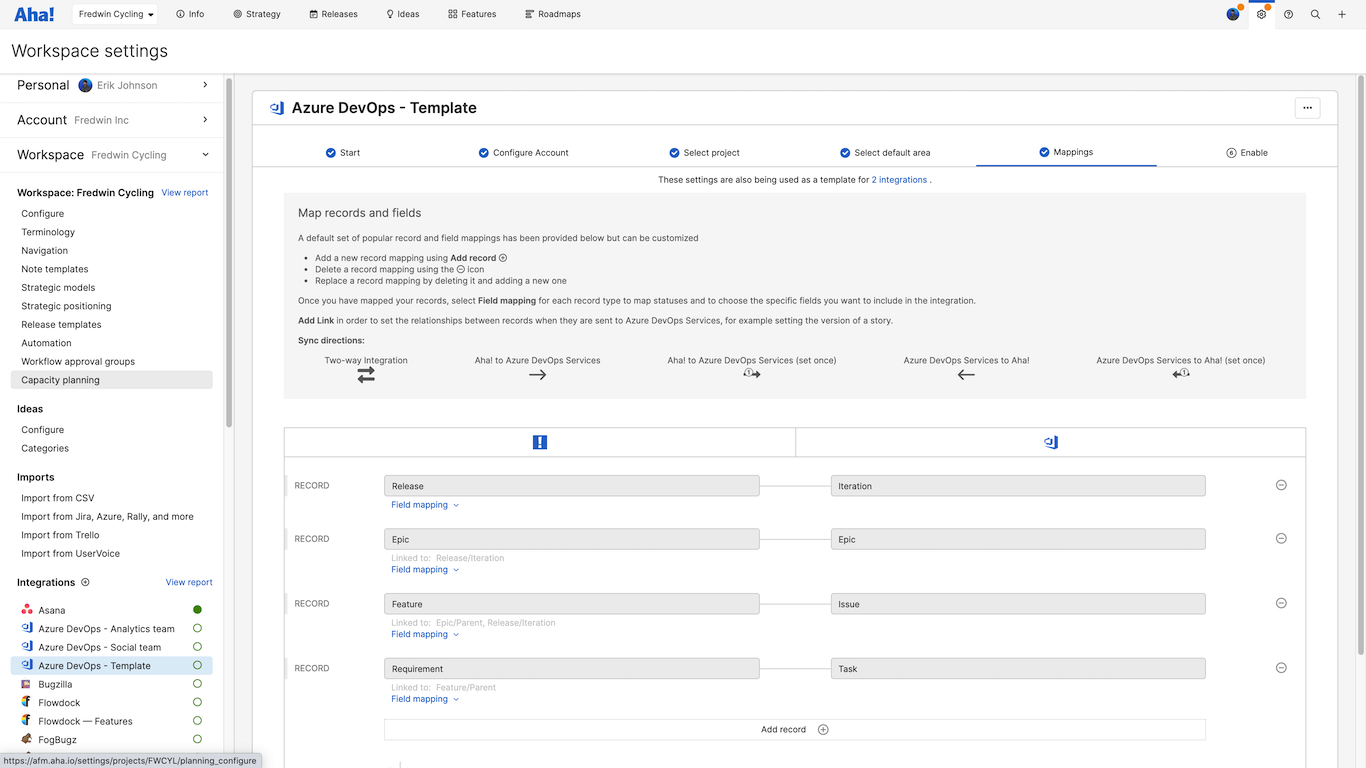Toggle the FogBugz status circle
Screen dimensions: 1366x768
coord(197,739)
